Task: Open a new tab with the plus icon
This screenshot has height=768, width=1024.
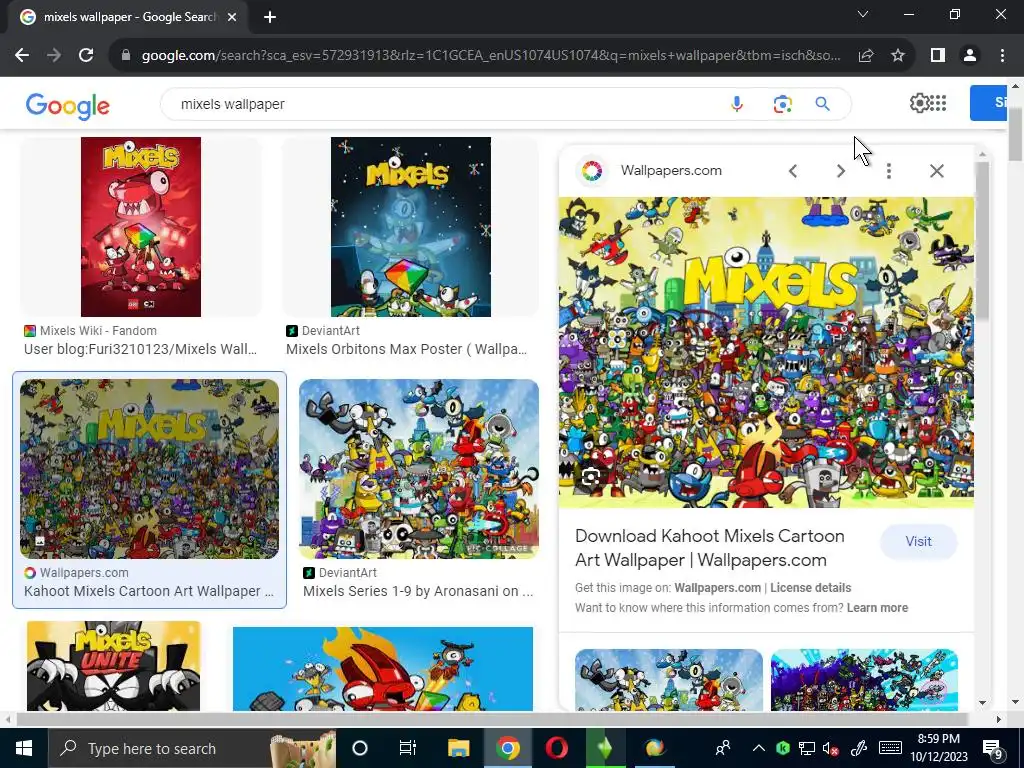Action: (x=270, y=17)
